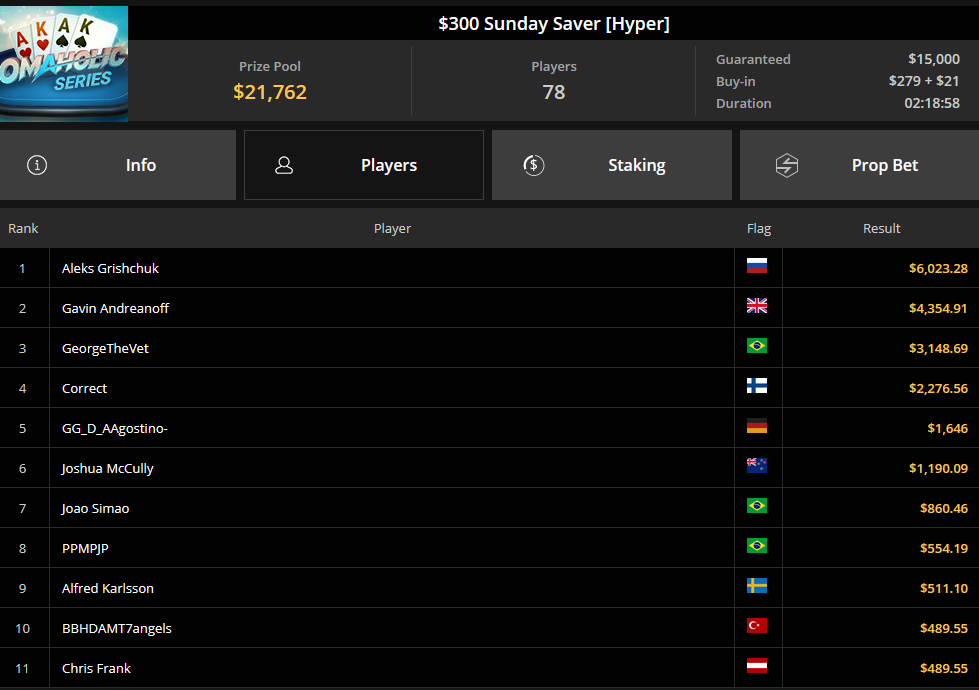Click the 02:18:58 duration value

(932, 103)
